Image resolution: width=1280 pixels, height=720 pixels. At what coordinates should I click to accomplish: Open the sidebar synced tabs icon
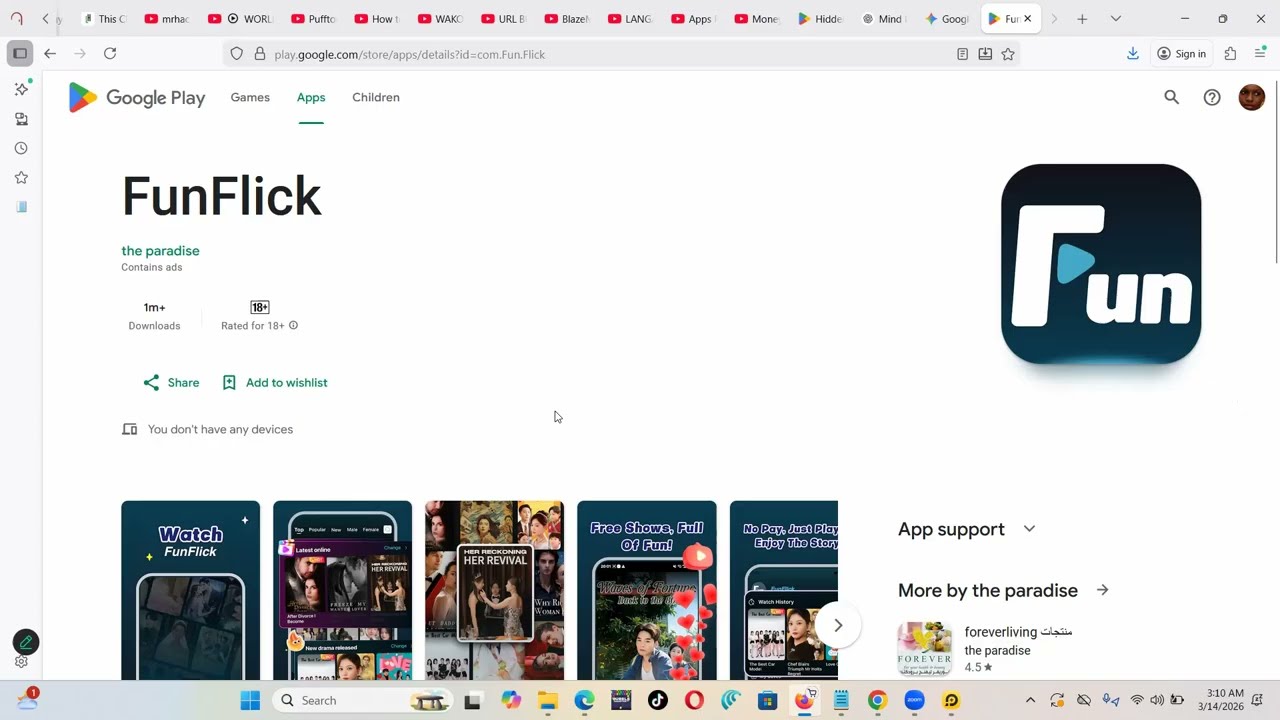(x=21, y=119)
